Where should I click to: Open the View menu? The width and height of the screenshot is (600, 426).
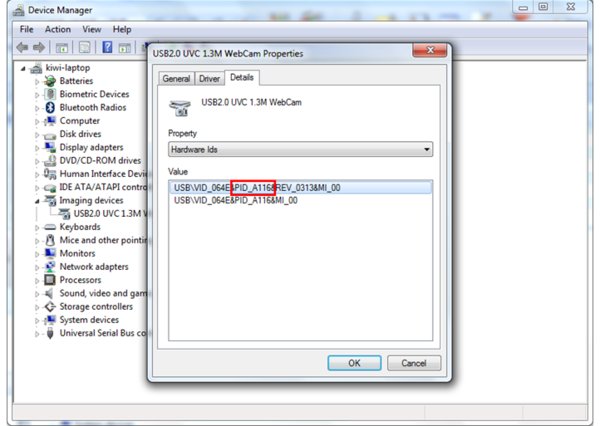pyautogui.click(x=92, y=30)
